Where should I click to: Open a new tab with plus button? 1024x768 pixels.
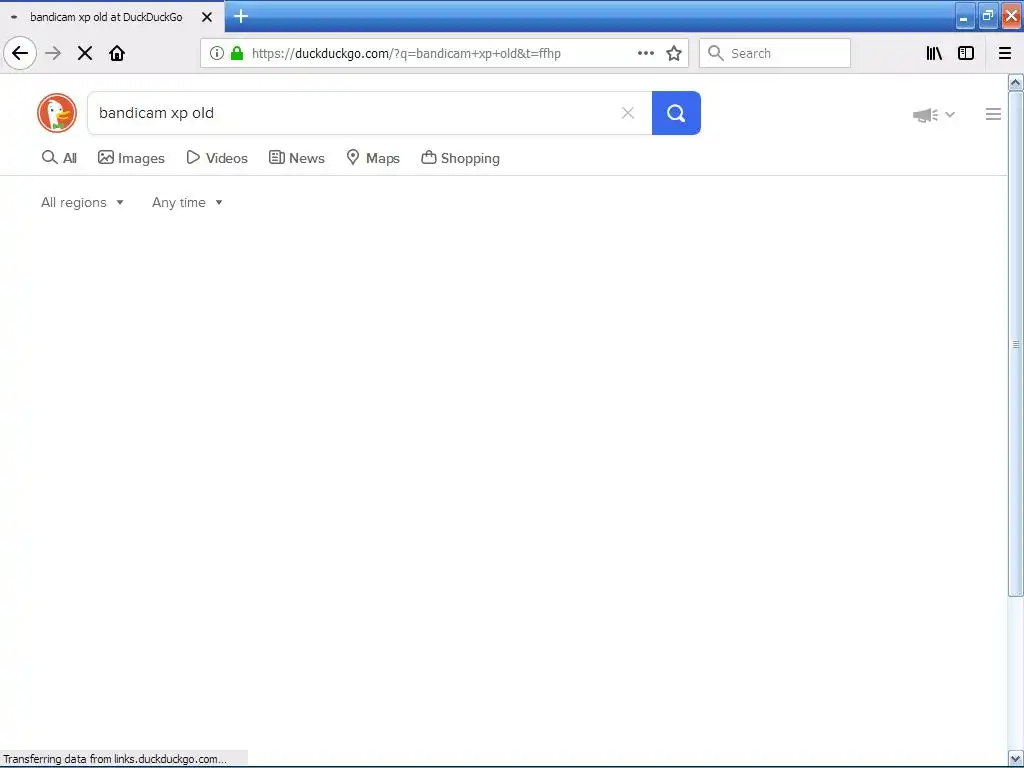click(x=241, y=16)
